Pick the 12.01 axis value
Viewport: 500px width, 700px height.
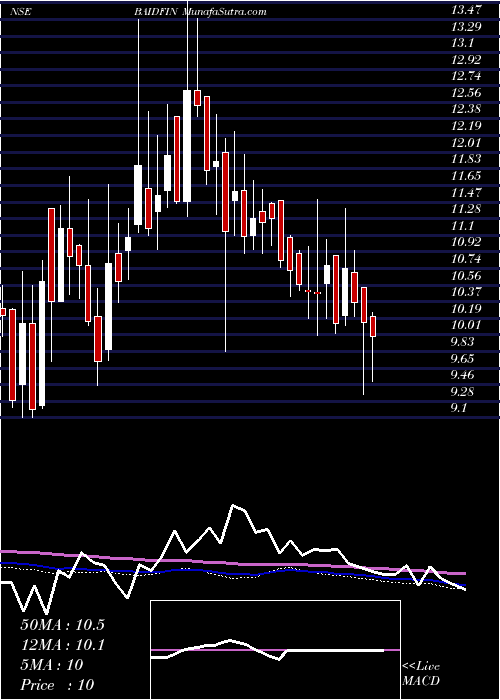tap(466, 142)
